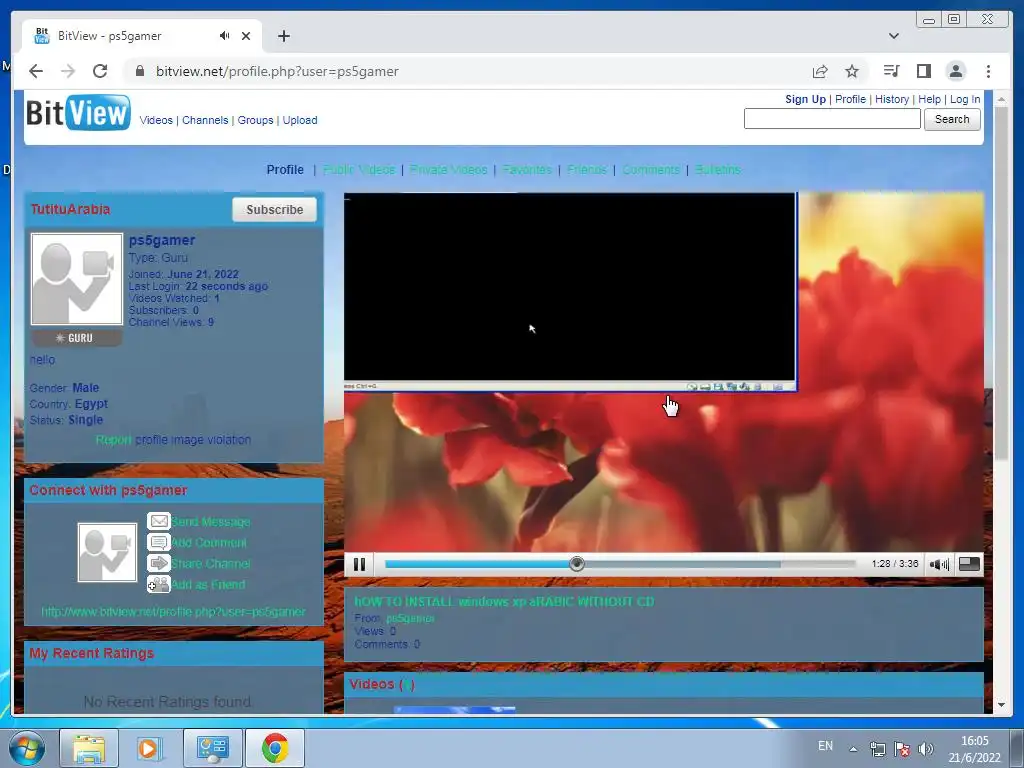The image size is (1024, 768).
Task: Click the Add Comment speech bubble icon
Action: click(159, 542)
